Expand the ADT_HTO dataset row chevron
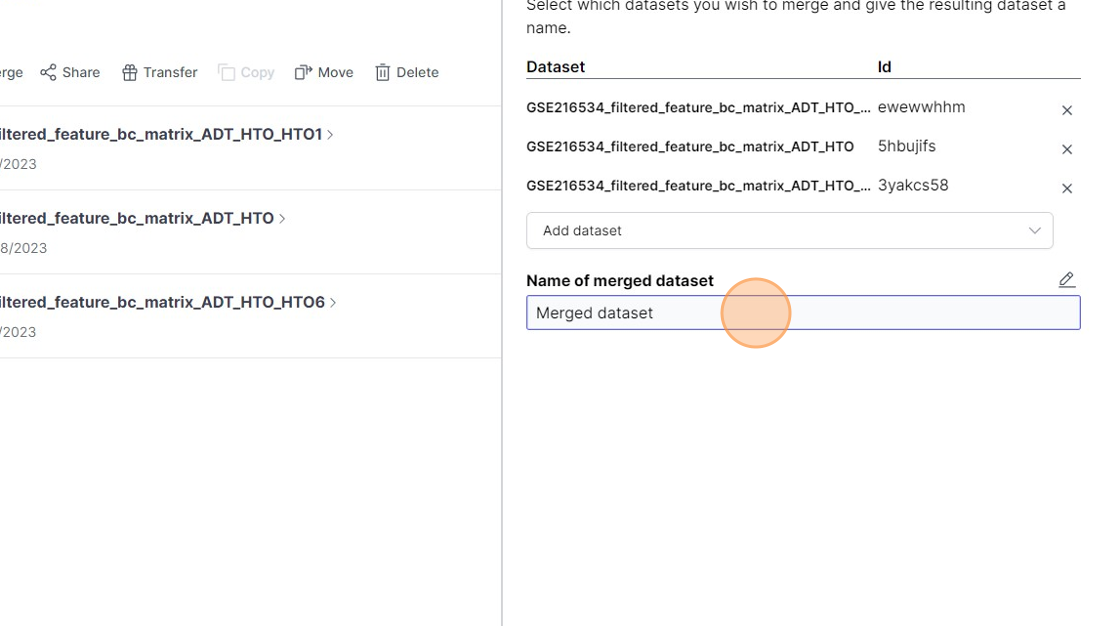This screenshot has height=626, width=1120. (283, 218)
